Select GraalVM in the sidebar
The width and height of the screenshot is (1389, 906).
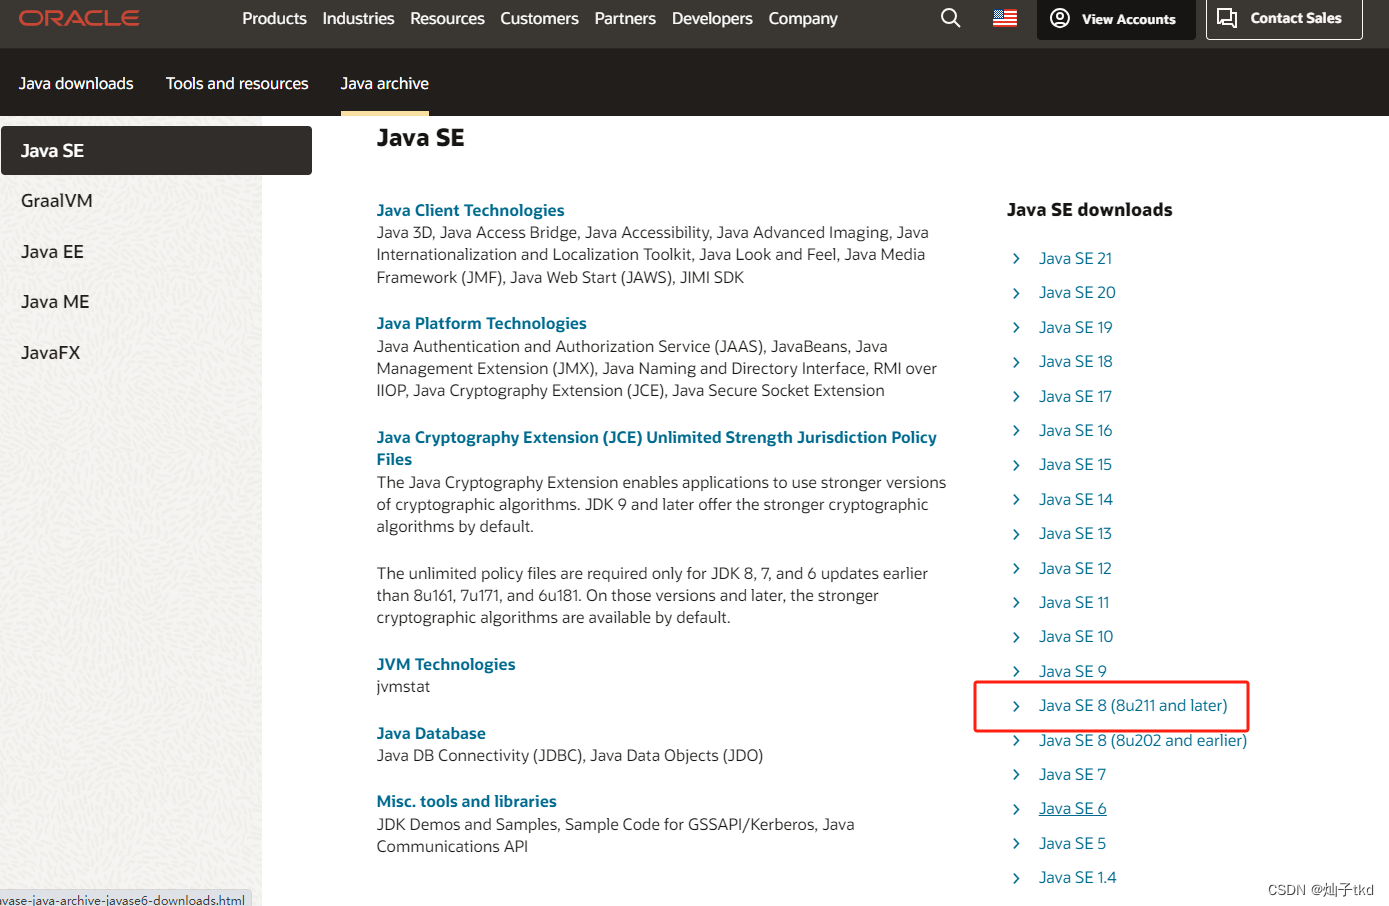(x=57, y=201)
